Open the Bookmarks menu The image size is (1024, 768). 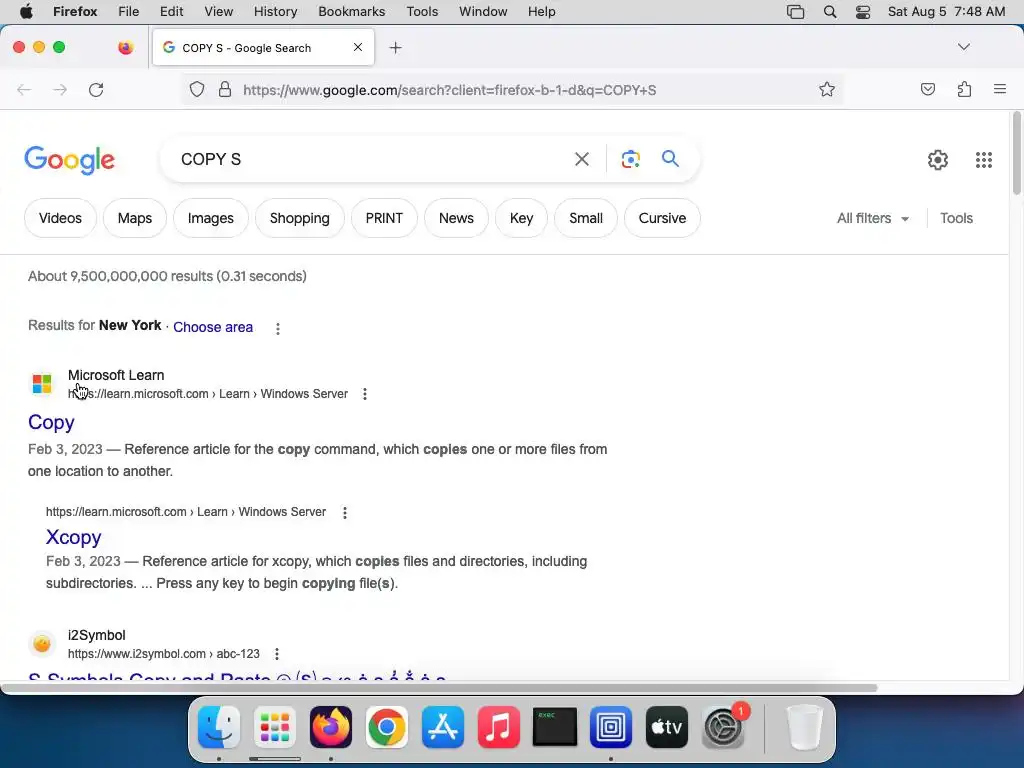tap(351, 11)
